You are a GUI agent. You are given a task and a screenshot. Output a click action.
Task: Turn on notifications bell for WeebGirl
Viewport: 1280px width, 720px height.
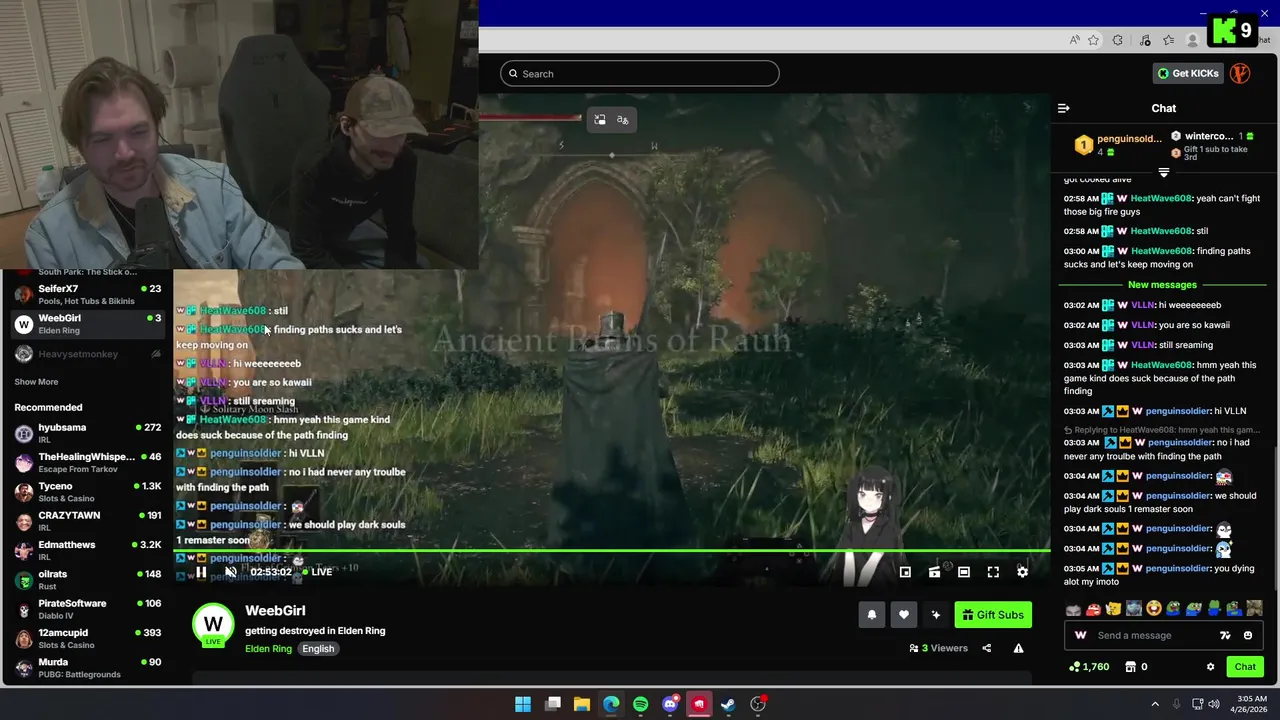click(871, 615)
